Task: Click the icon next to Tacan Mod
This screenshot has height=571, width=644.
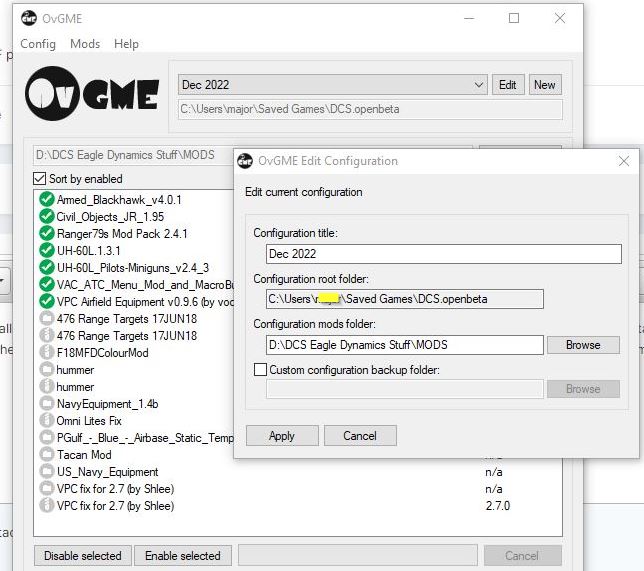Action: click(x=47, y=455)
